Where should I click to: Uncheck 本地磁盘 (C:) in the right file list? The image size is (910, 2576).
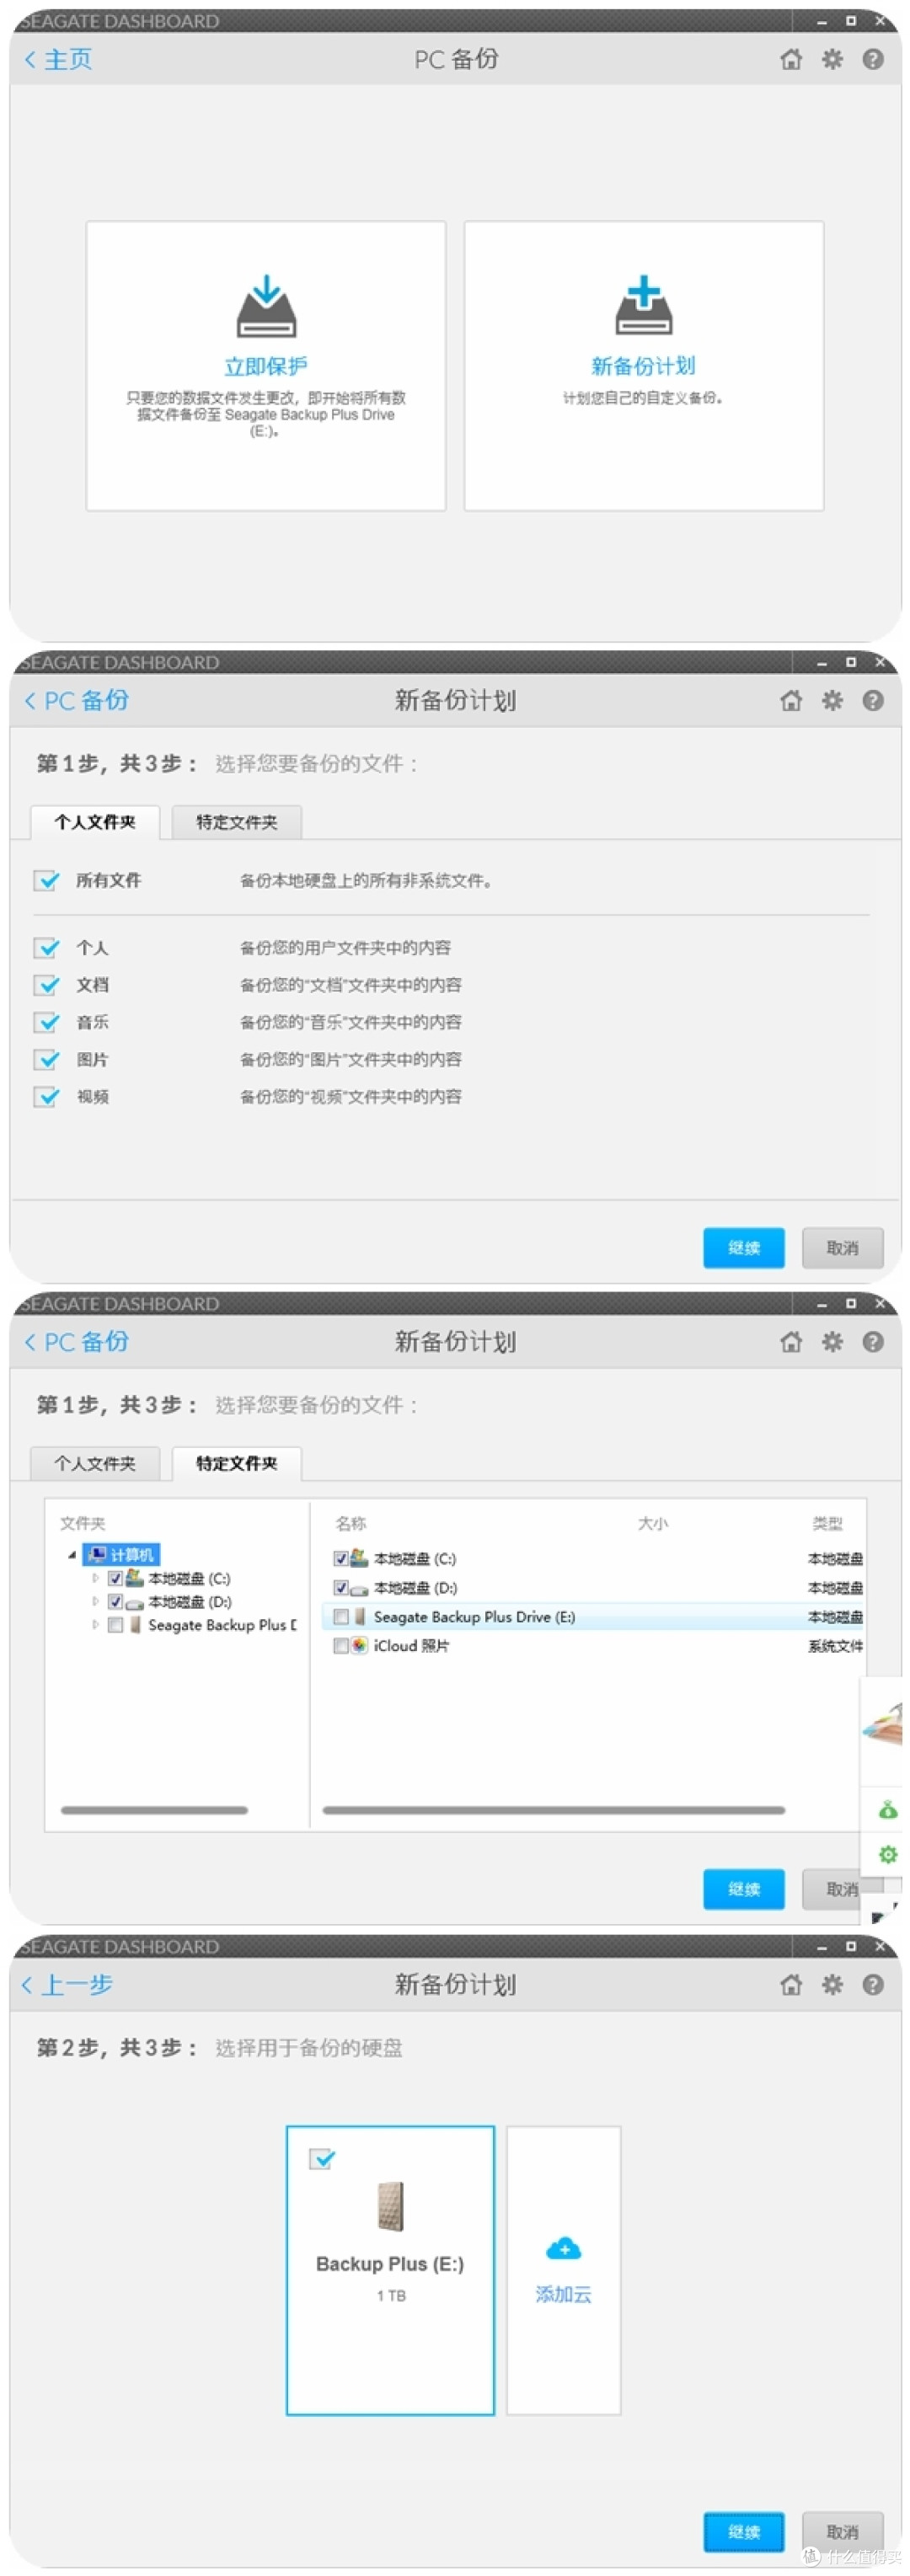click(341, 1558)
